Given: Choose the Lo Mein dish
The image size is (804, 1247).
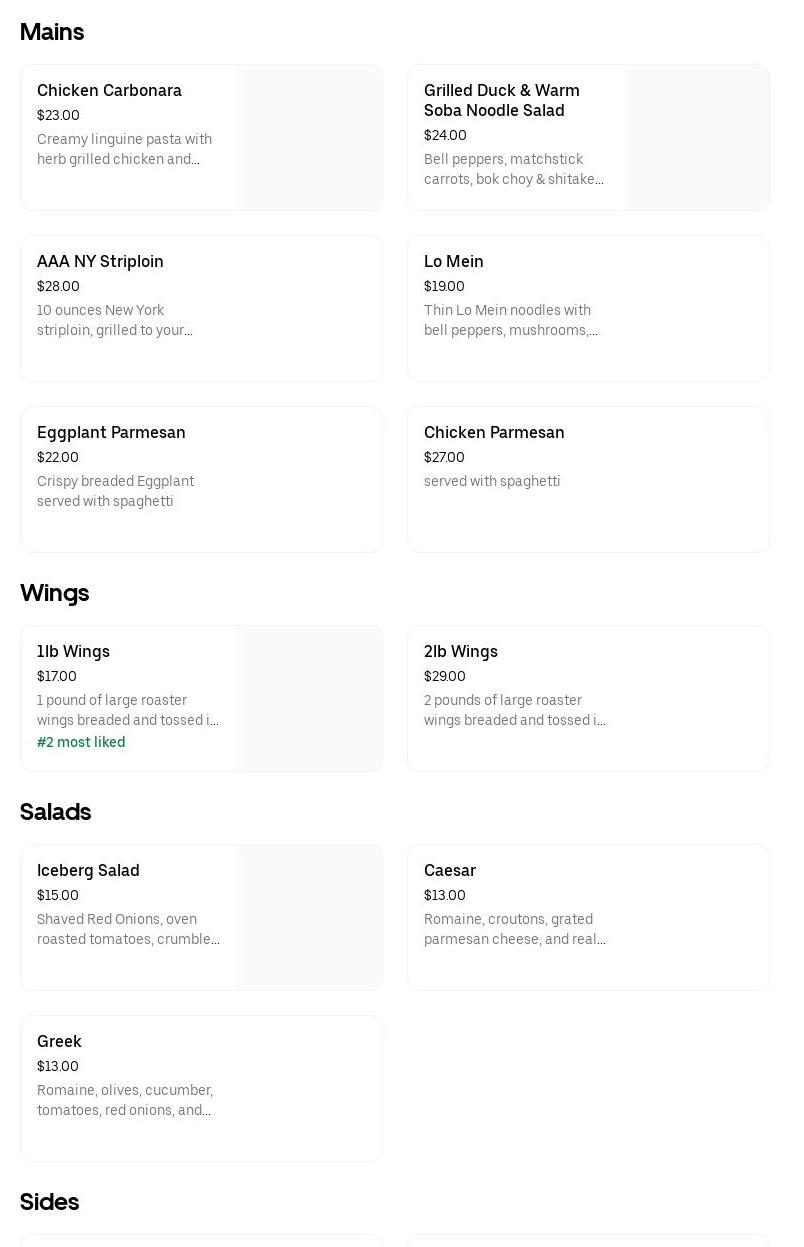Looking at the screenshot, I should coord(454,262).
